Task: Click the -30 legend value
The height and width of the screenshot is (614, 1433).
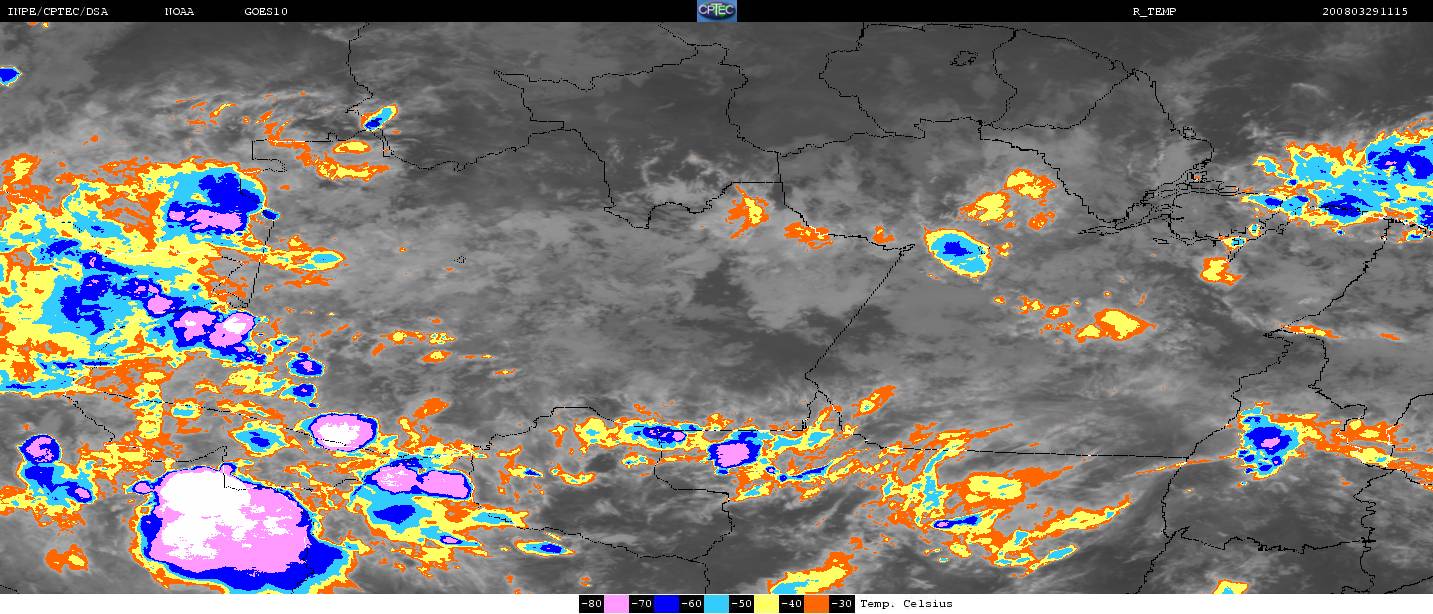Action: point(842,604)
